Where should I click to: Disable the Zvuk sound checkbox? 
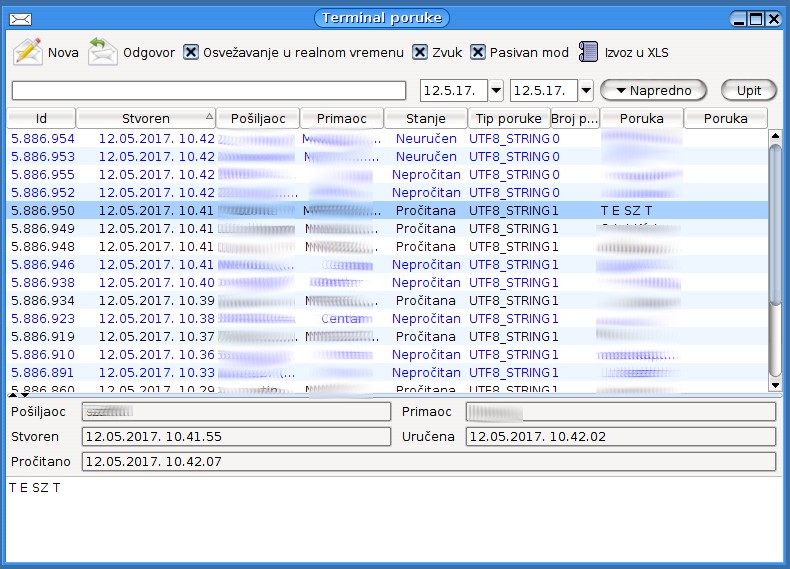[420, 52]
